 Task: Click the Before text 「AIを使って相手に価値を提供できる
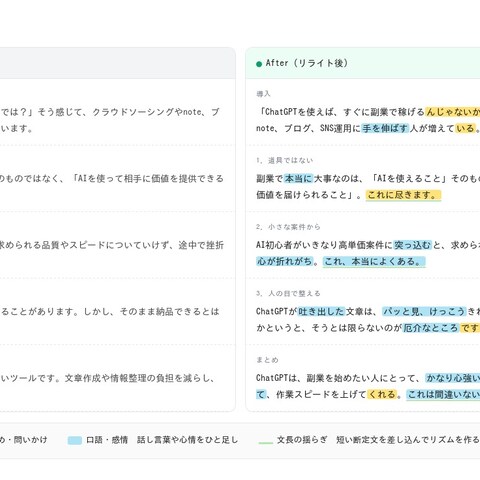tap(148, 179)
